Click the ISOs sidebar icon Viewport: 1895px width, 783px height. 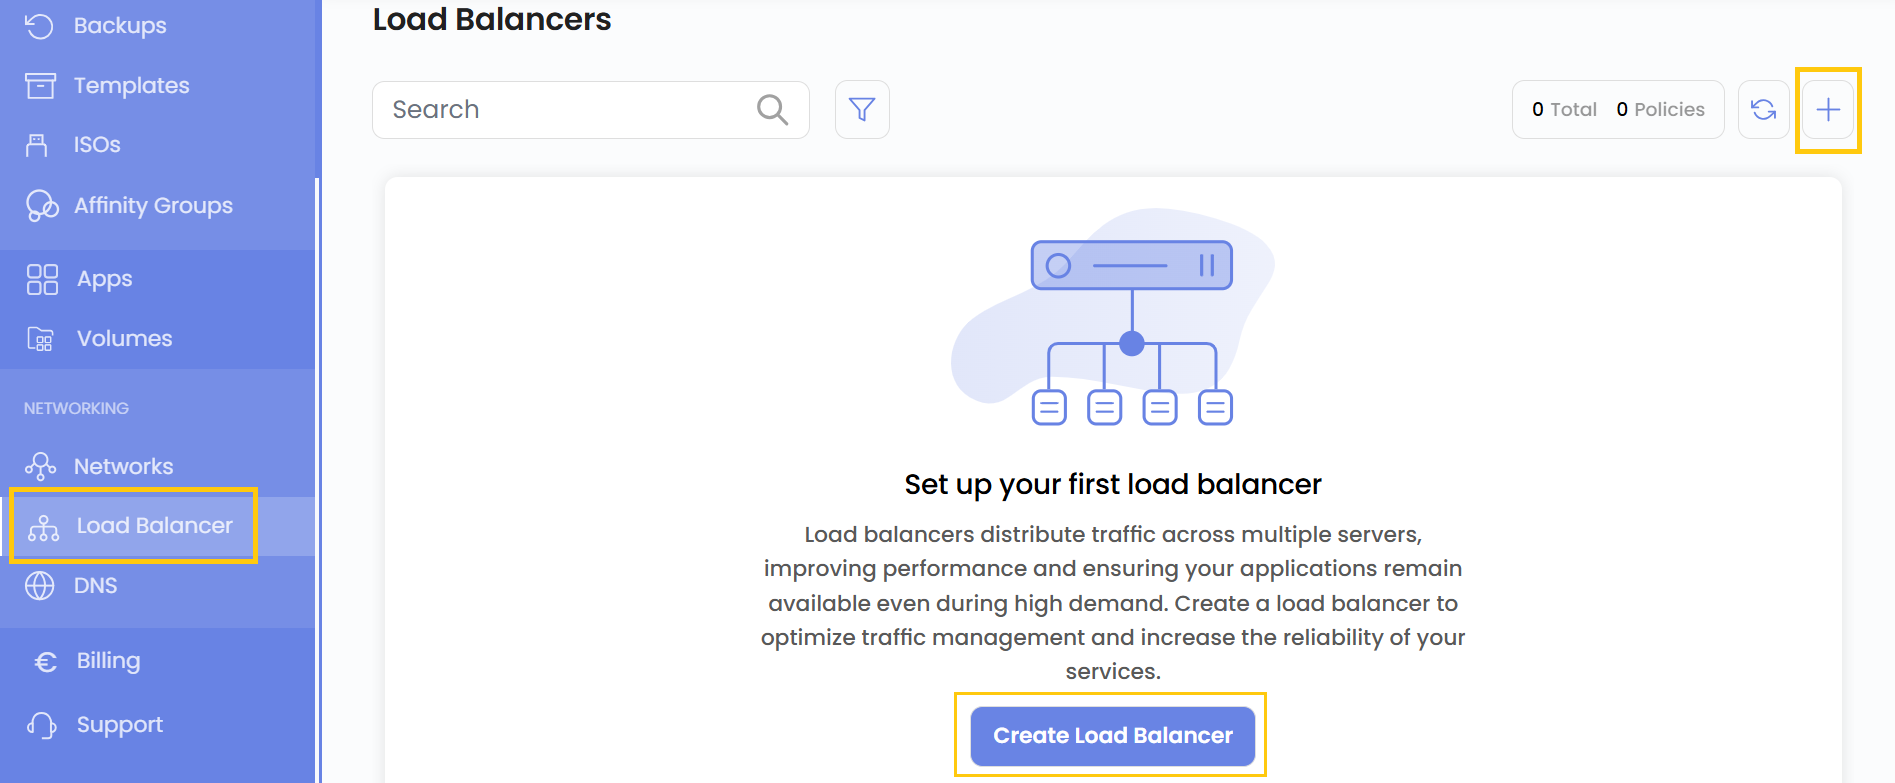click(x=37, y=145)
